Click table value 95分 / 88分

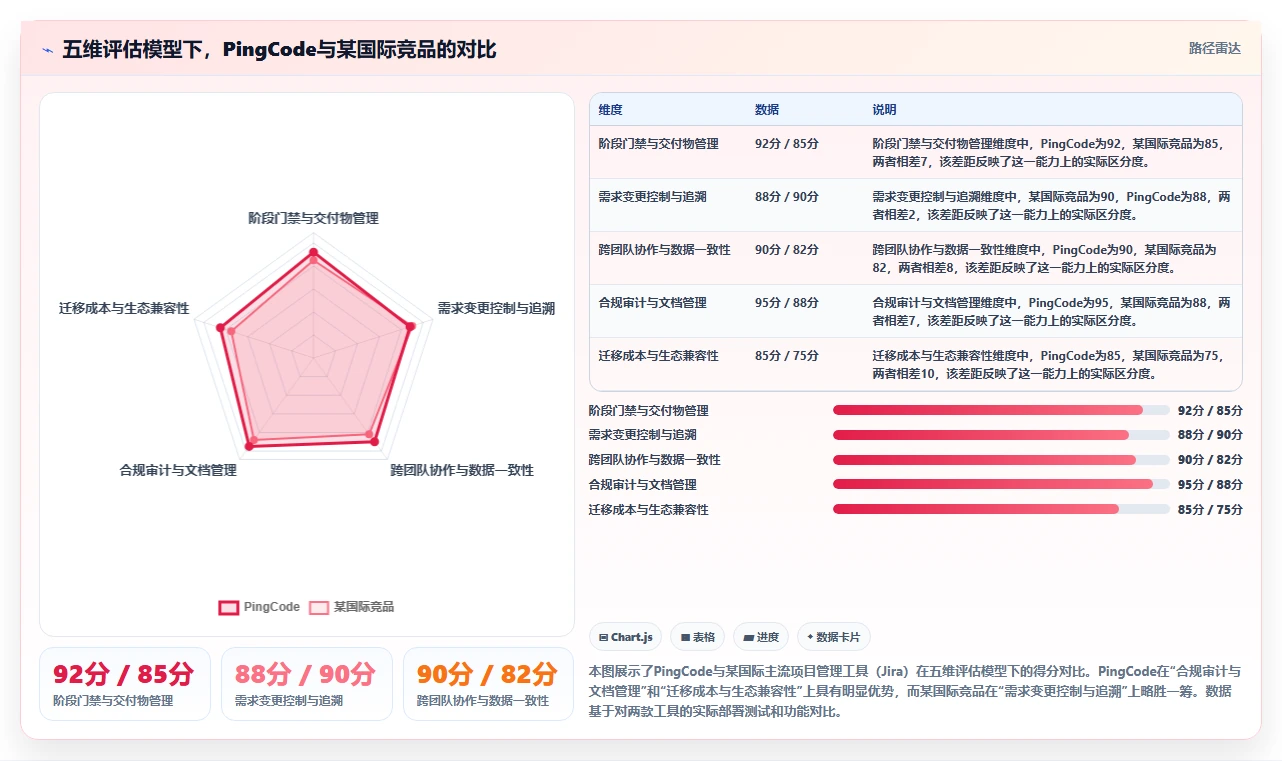(787, 303)
